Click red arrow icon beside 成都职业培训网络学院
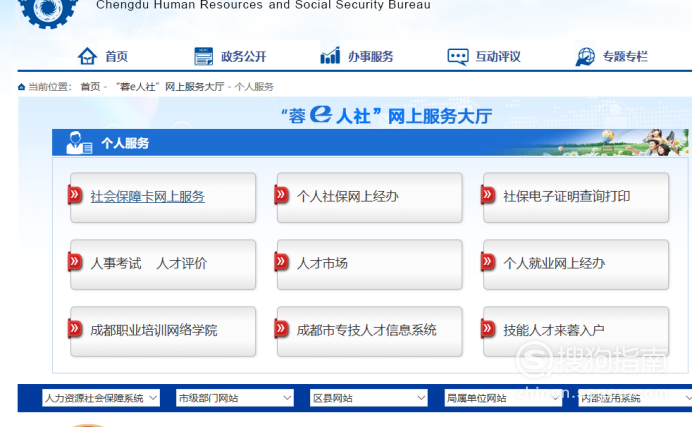692x427 pixels. point(75,329)
